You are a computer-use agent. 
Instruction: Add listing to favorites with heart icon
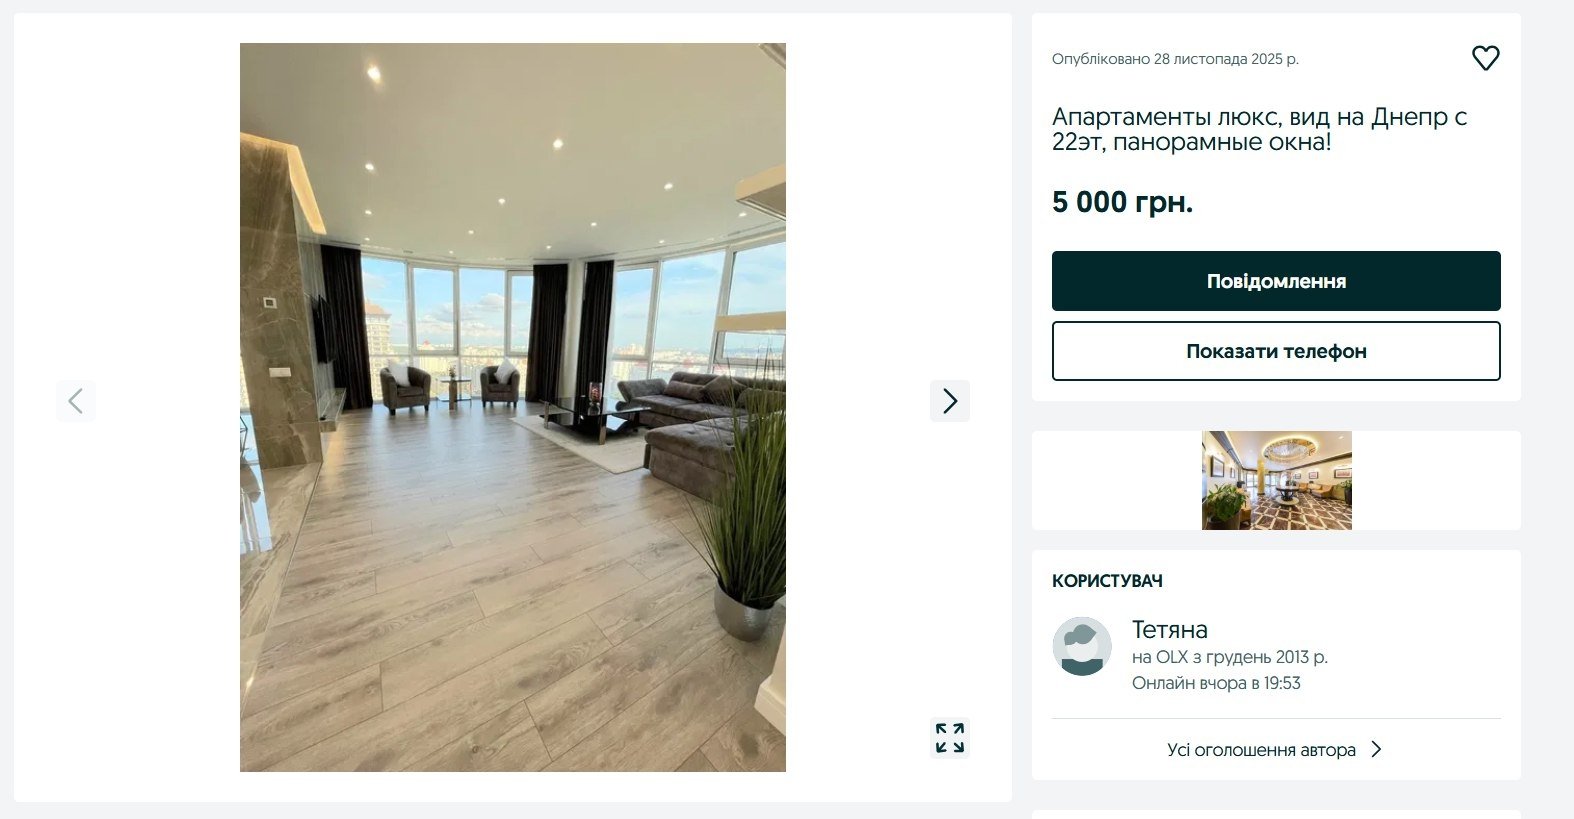[1485, 58]
